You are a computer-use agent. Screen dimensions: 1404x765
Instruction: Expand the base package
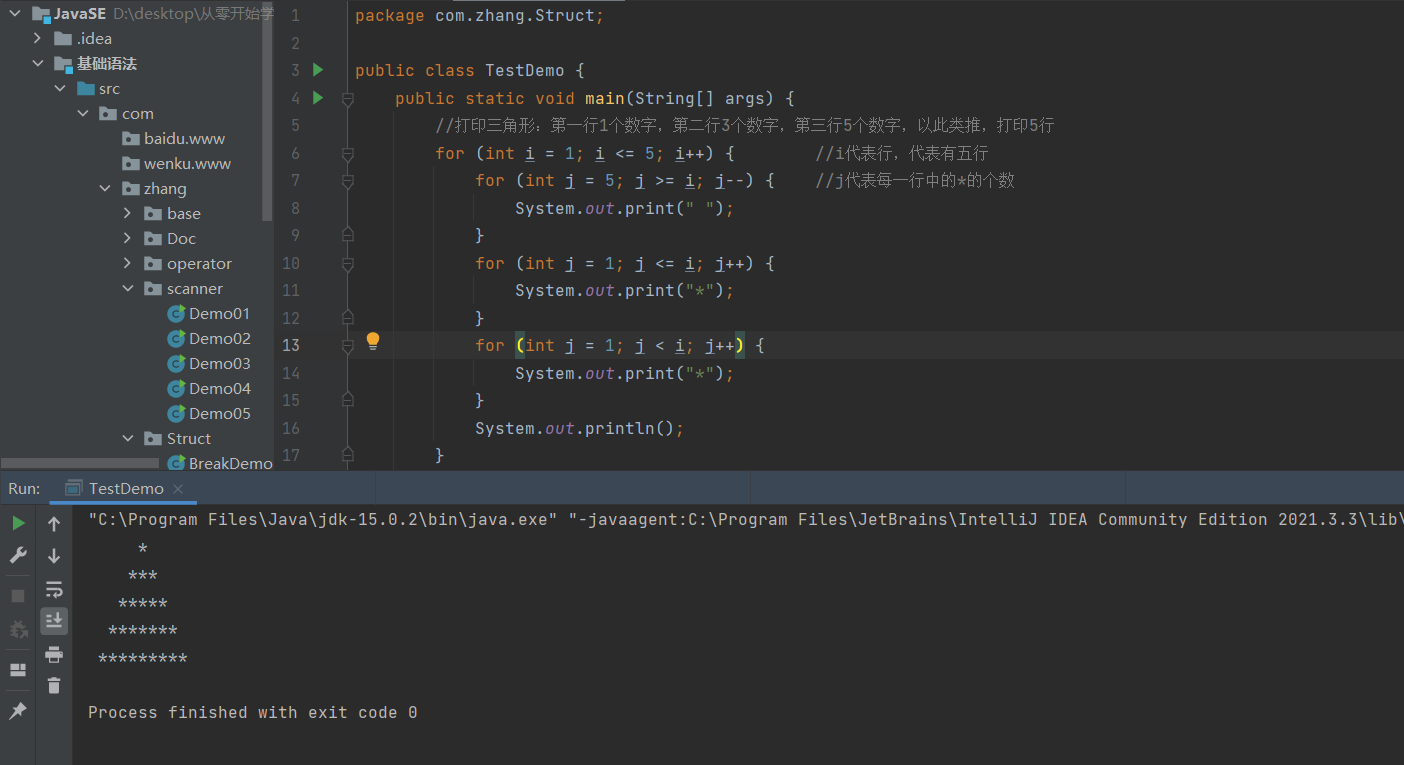pos(127,213)
